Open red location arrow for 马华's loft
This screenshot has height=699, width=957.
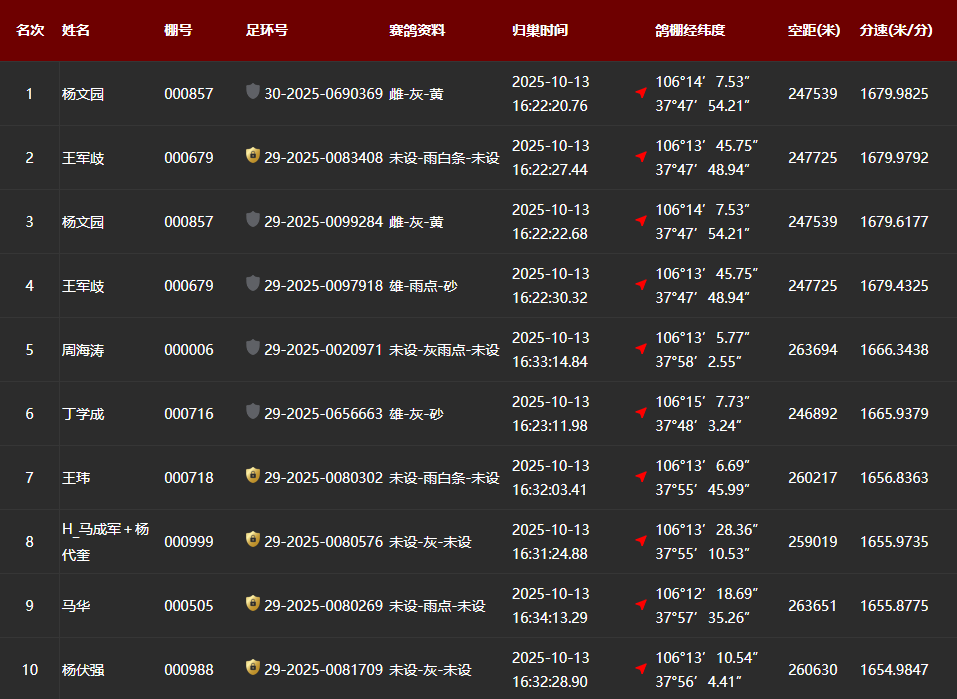(641, 604)
